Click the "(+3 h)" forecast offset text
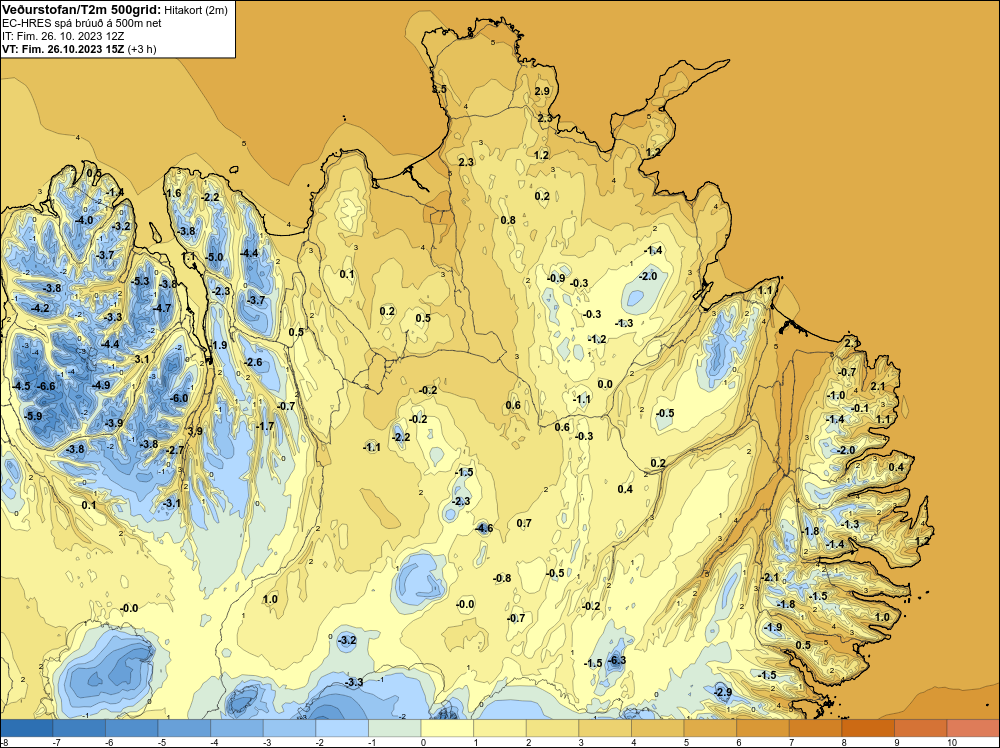The width and height of the screenshot is (1000, 748). coord(142,49)
